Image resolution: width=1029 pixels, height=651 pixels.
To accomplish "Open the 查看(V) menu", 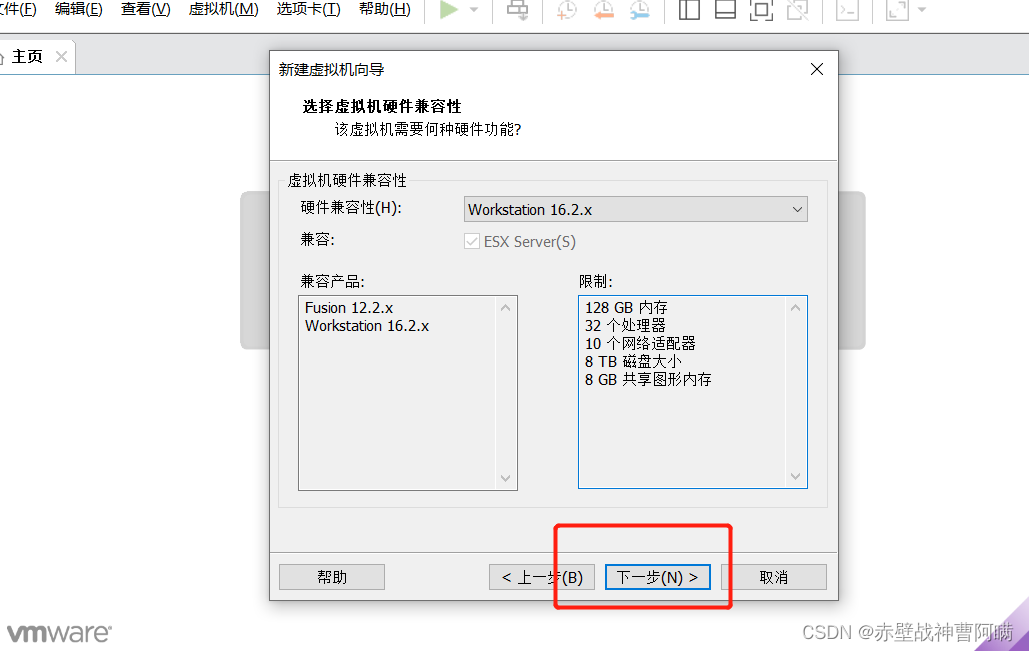I will pyautogui.click(x=146, y=9).
